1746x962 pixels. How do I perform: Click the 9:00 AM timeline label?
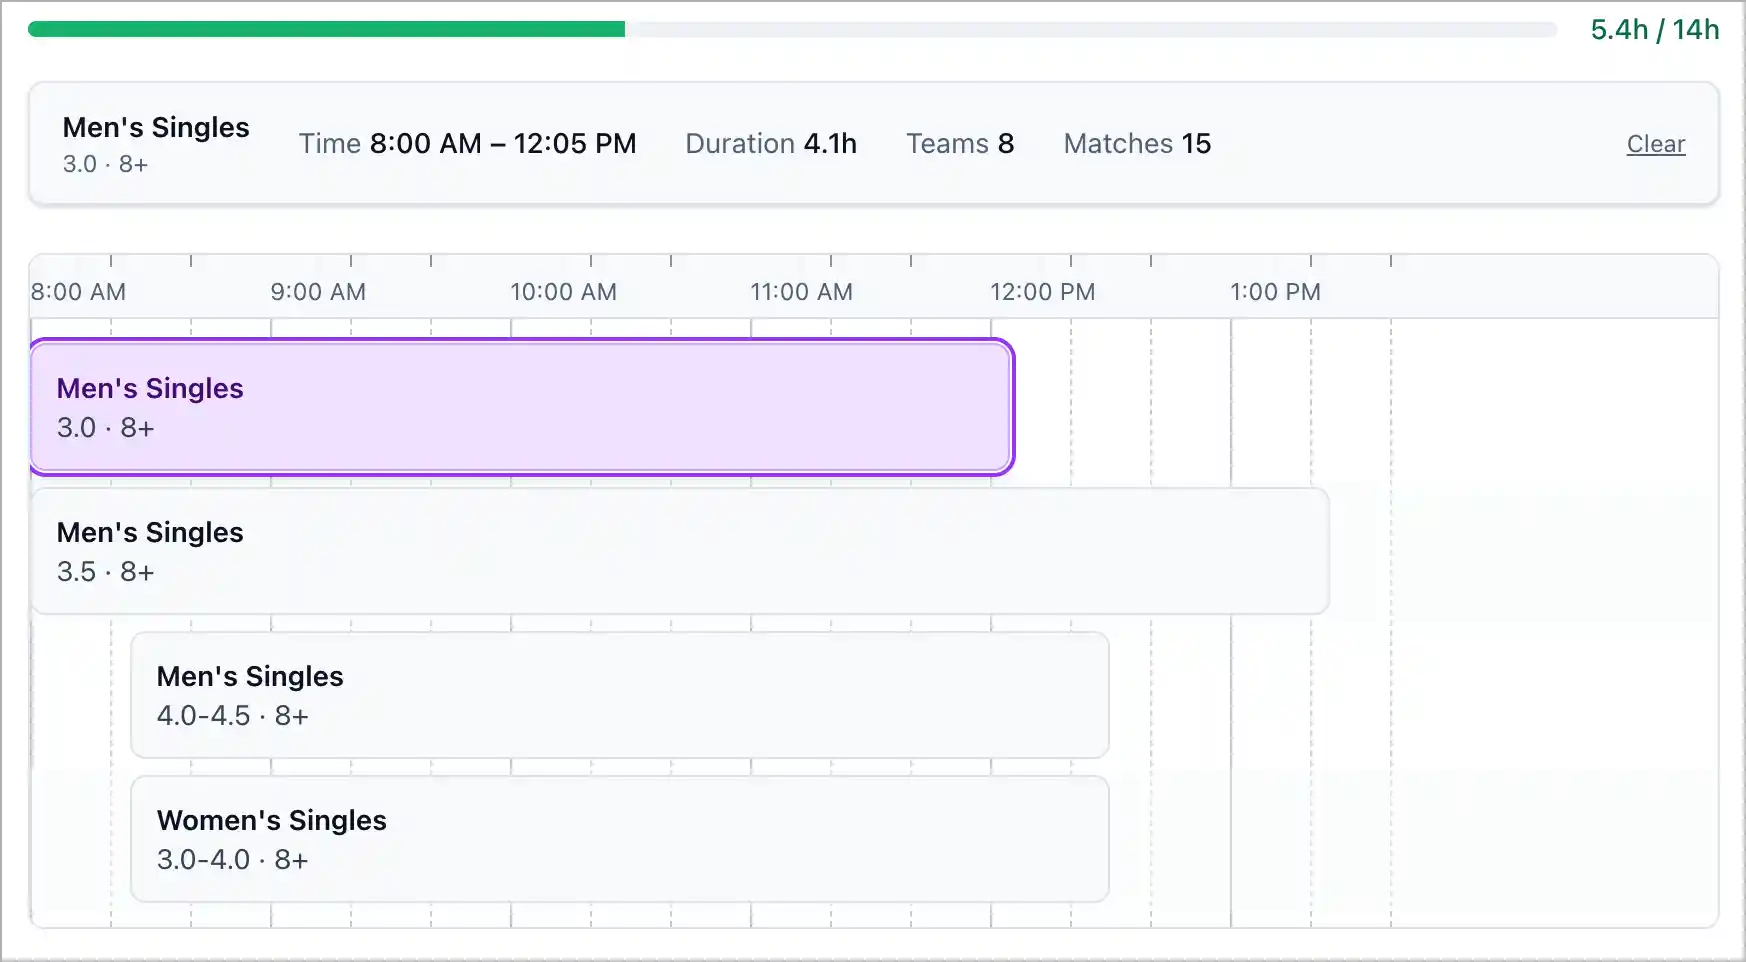coord(318,292)
